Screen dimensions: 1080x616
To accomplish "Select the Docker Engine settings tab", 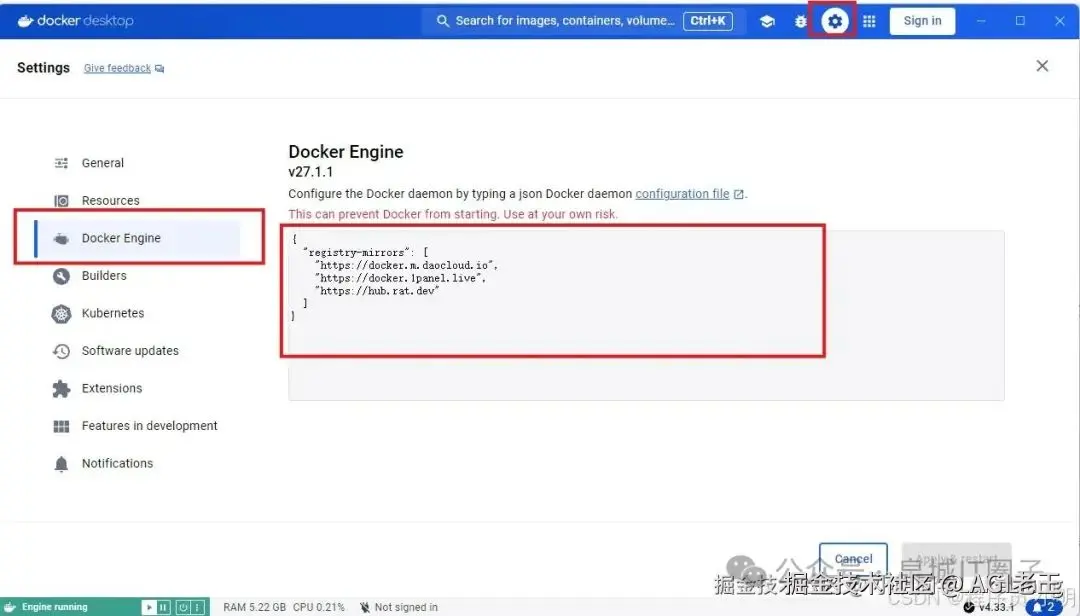I will (137, 238).
